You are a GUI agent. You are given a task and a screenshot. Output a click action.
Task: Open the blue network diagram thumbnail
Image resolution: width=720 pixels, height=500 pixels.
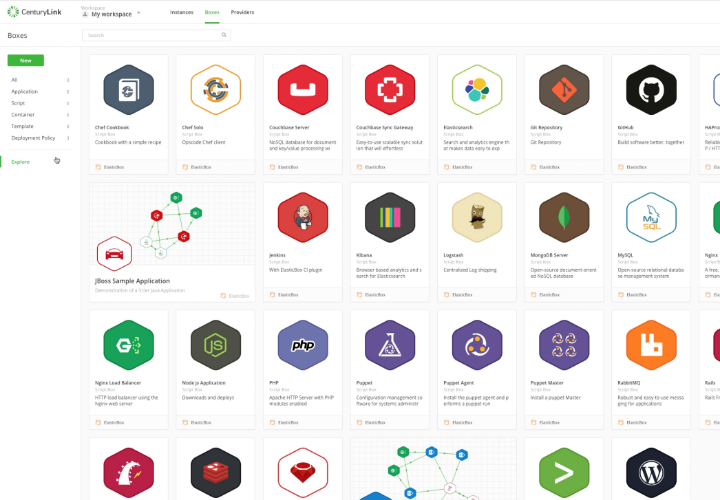[433, 469]
